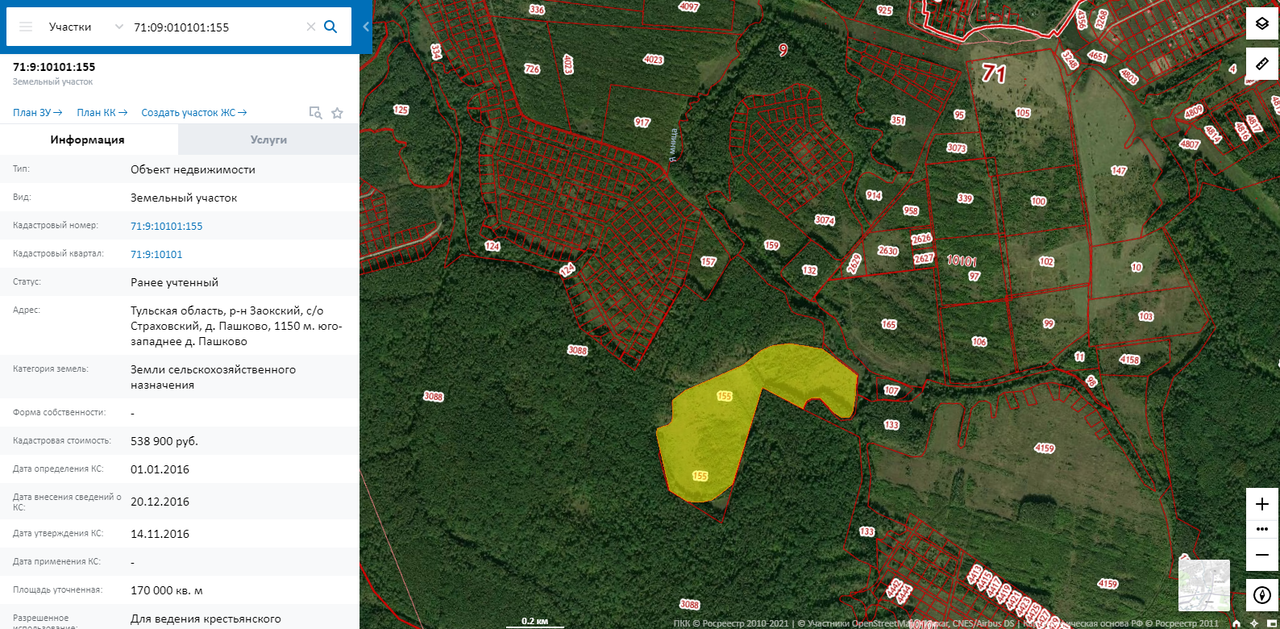The image size is (1280, 629).
Task: Click the date value 14.11.2016
Action: coord(159,534)
